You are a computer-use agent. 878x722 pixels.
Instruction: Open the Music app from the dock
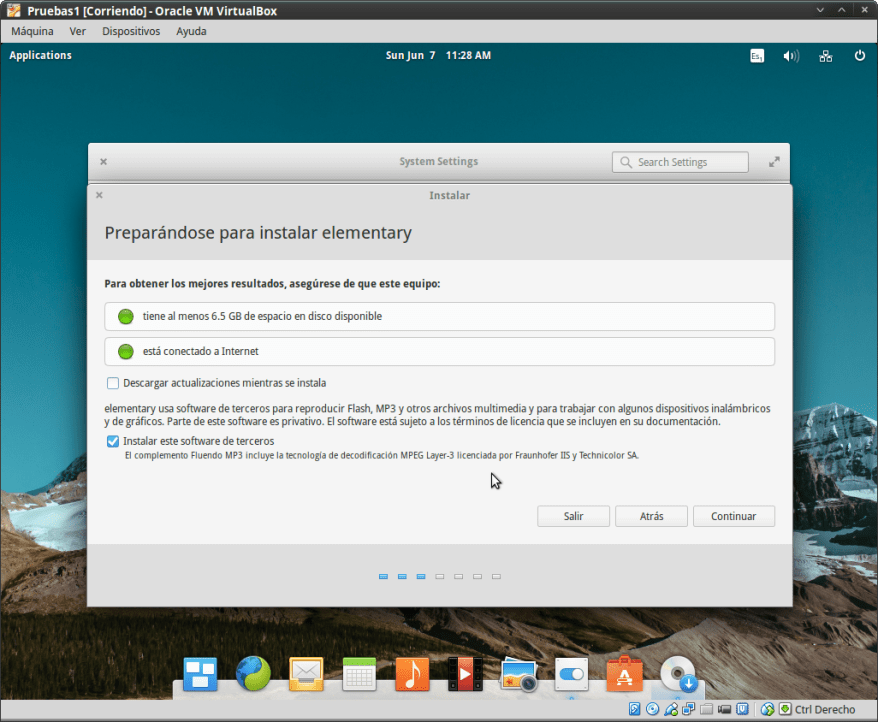pyautogui.click(x=412, y=674)
